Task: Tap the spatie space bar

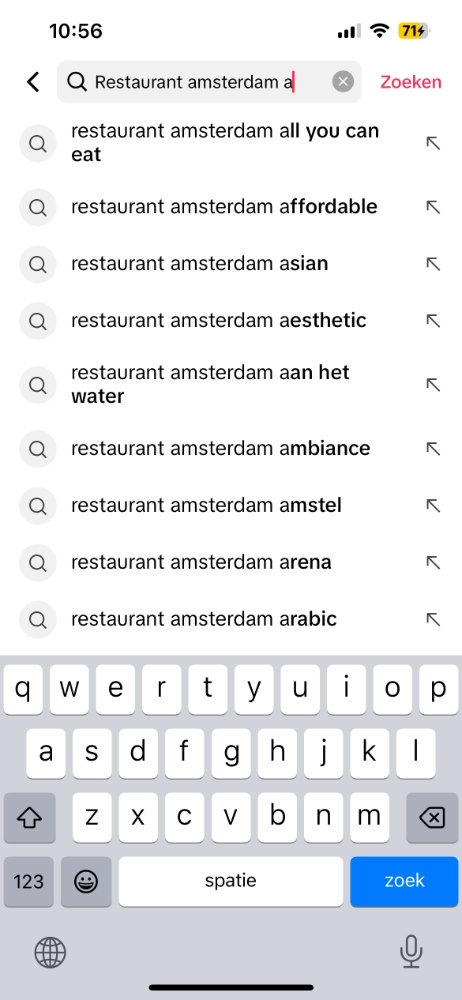Action: pos(230,881)
